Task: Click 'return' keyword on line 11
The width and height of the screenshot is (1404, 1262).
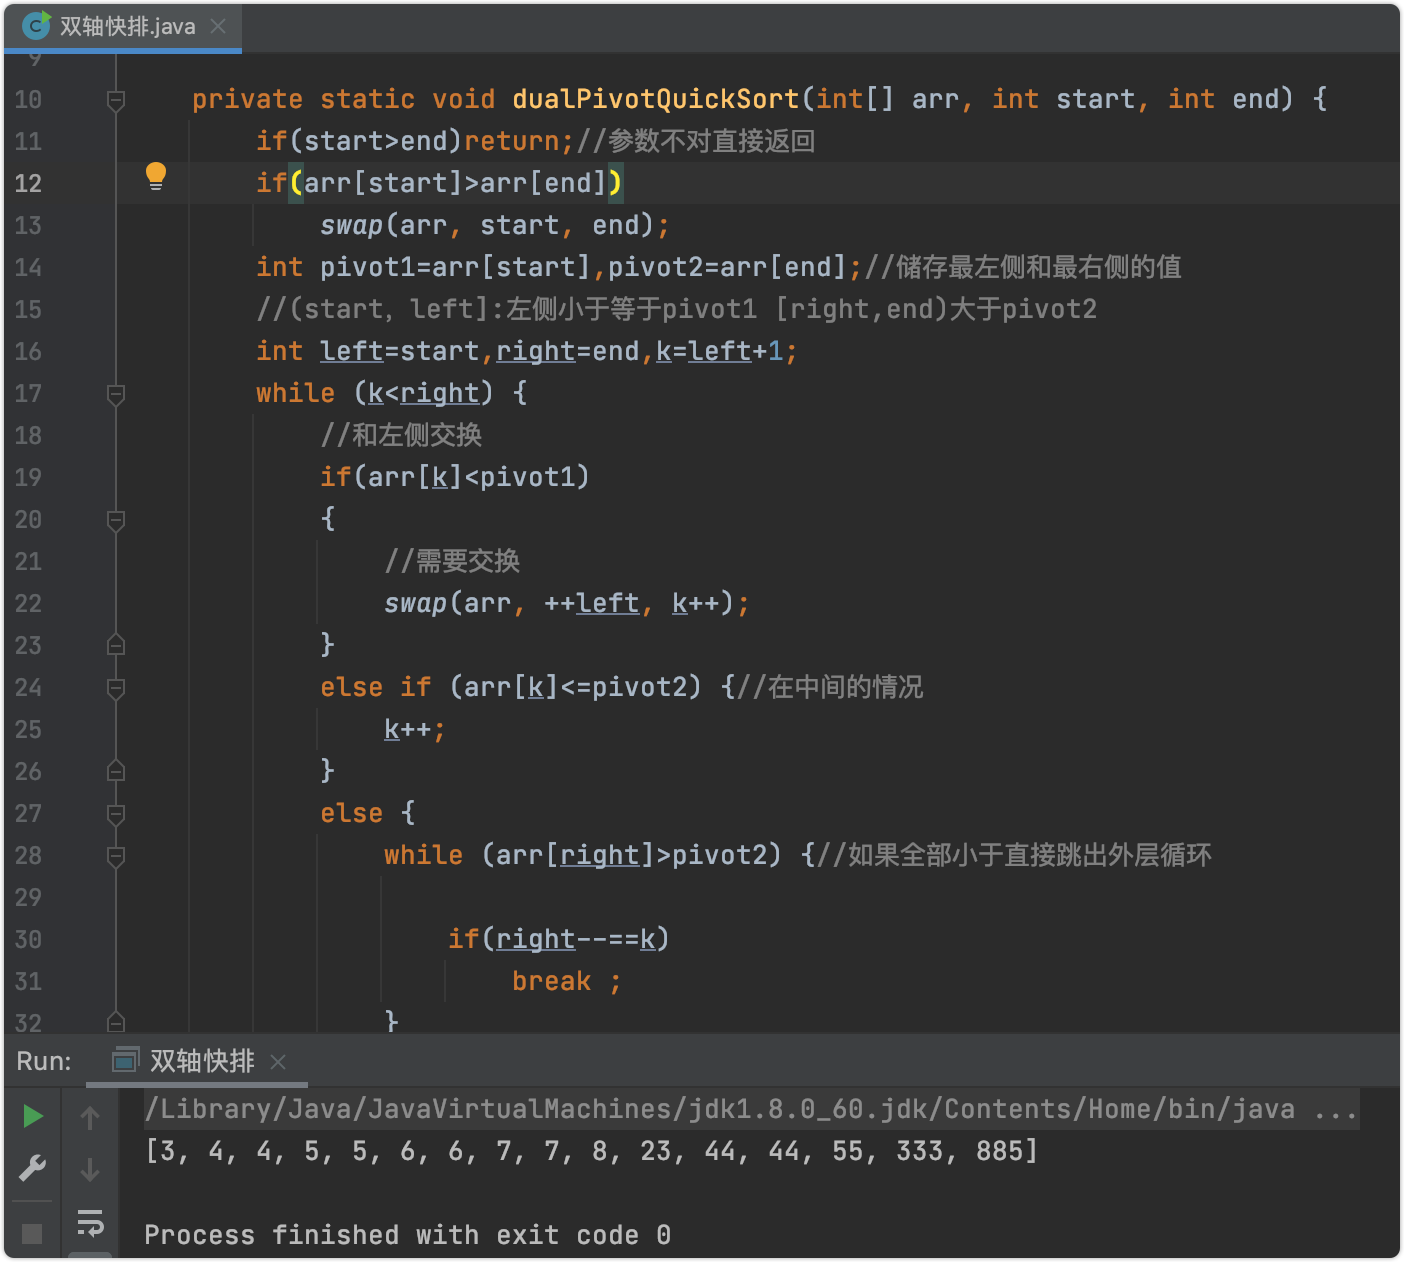Action: pyautogui.click(x=512, y=141)
